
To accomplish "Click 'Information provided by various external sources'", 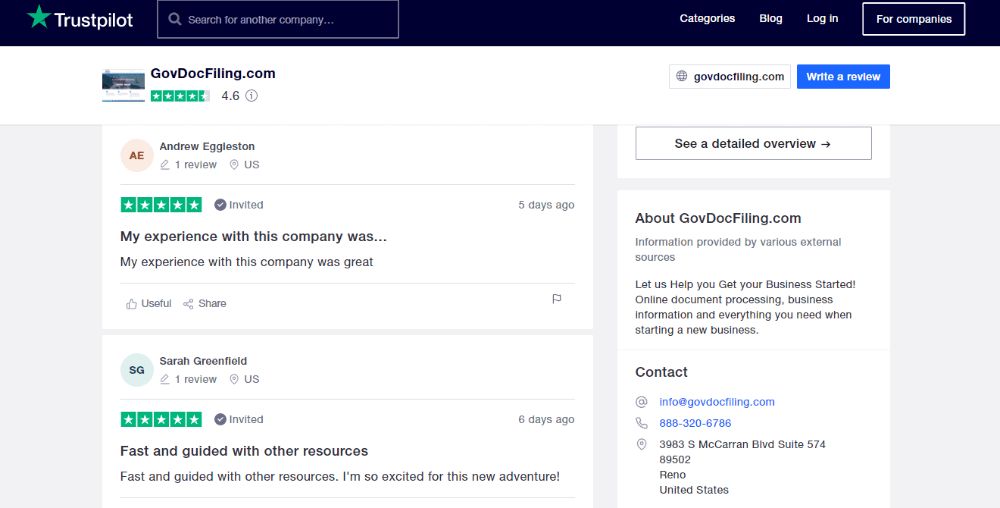I will [x=738, y=250].
